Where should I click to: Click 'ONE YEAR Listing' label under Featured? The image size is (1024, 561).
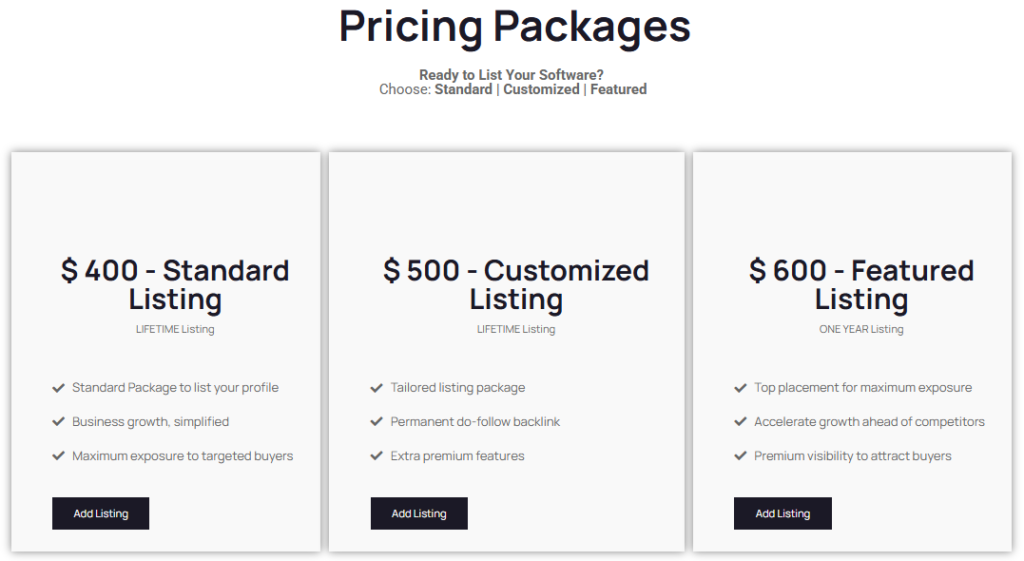click(x=861, y=329)
